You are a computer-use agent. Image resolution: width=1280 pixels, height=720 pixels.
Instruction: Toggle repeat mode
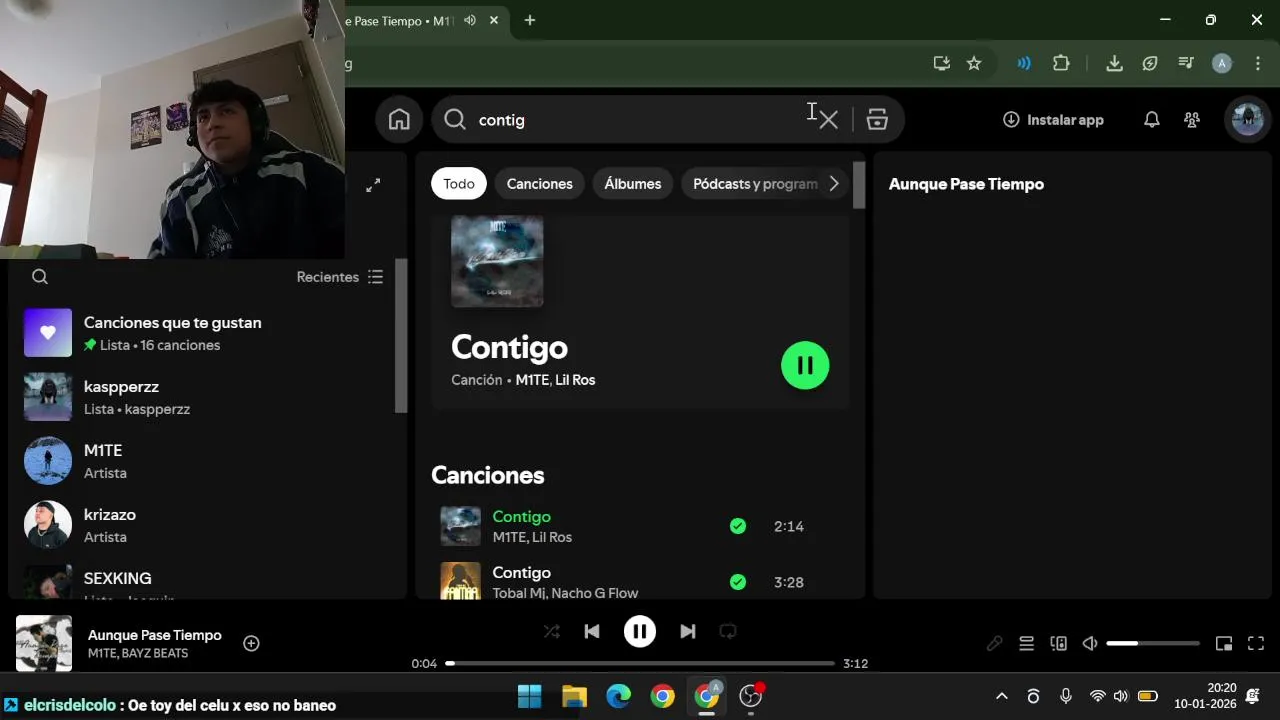pyautogui.click(x=728, y=632)
